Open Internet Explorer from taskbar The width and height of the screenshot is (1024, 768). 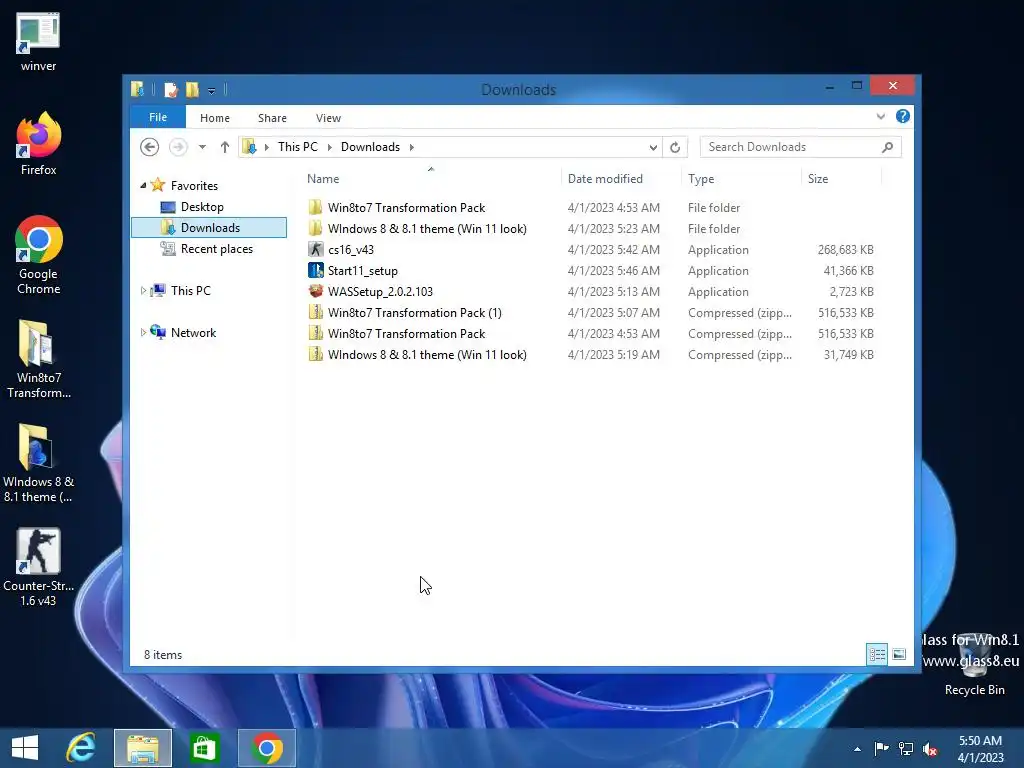tap(81, 748)
